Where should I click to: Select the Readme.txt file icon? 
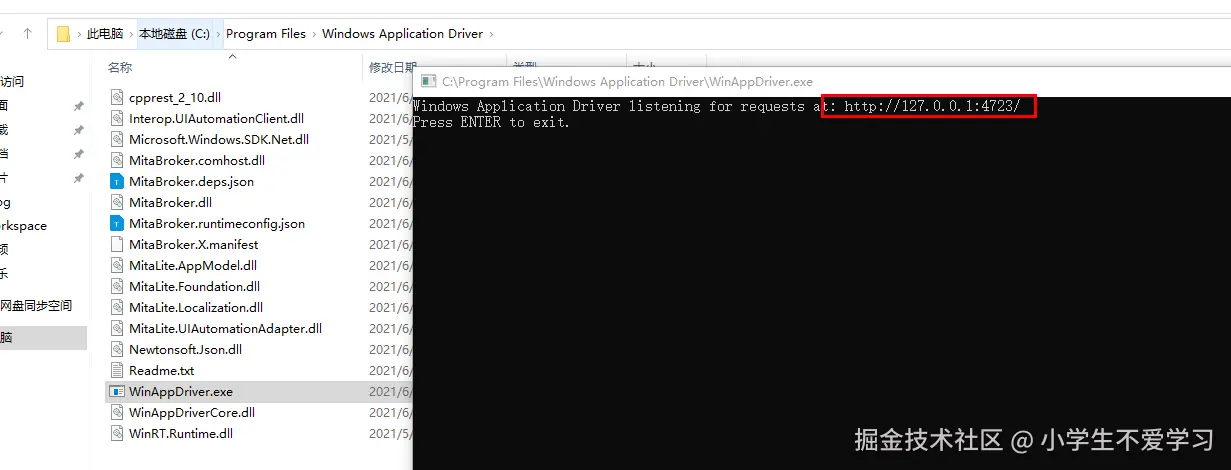tap(117, 370)
